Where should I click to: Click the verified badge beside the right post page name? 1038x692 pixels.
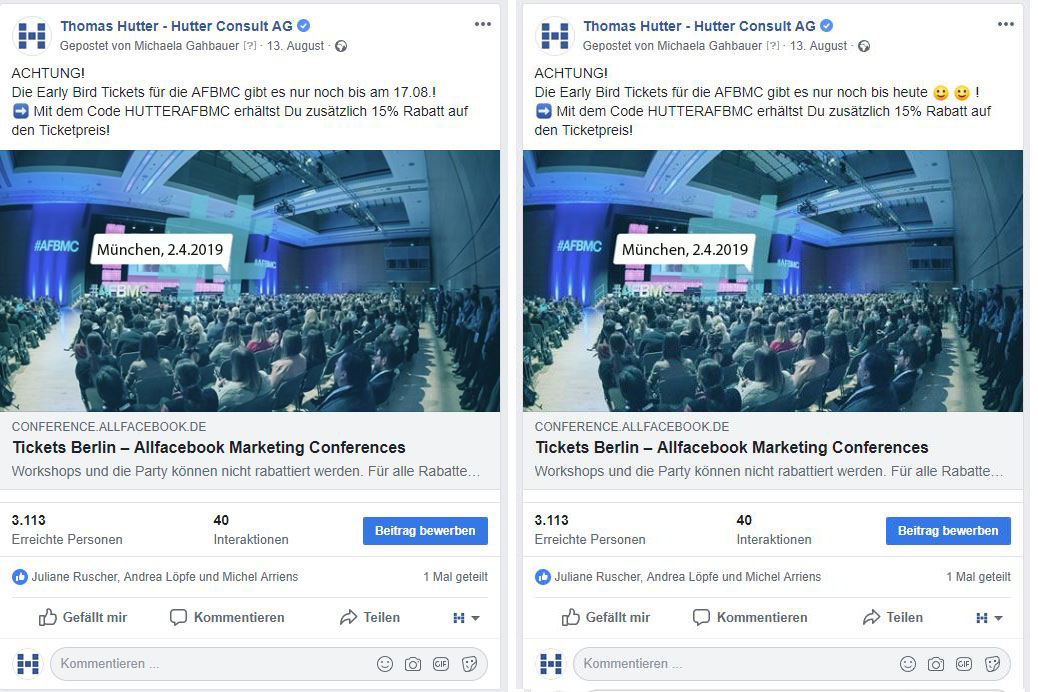(x=826, y=26)
